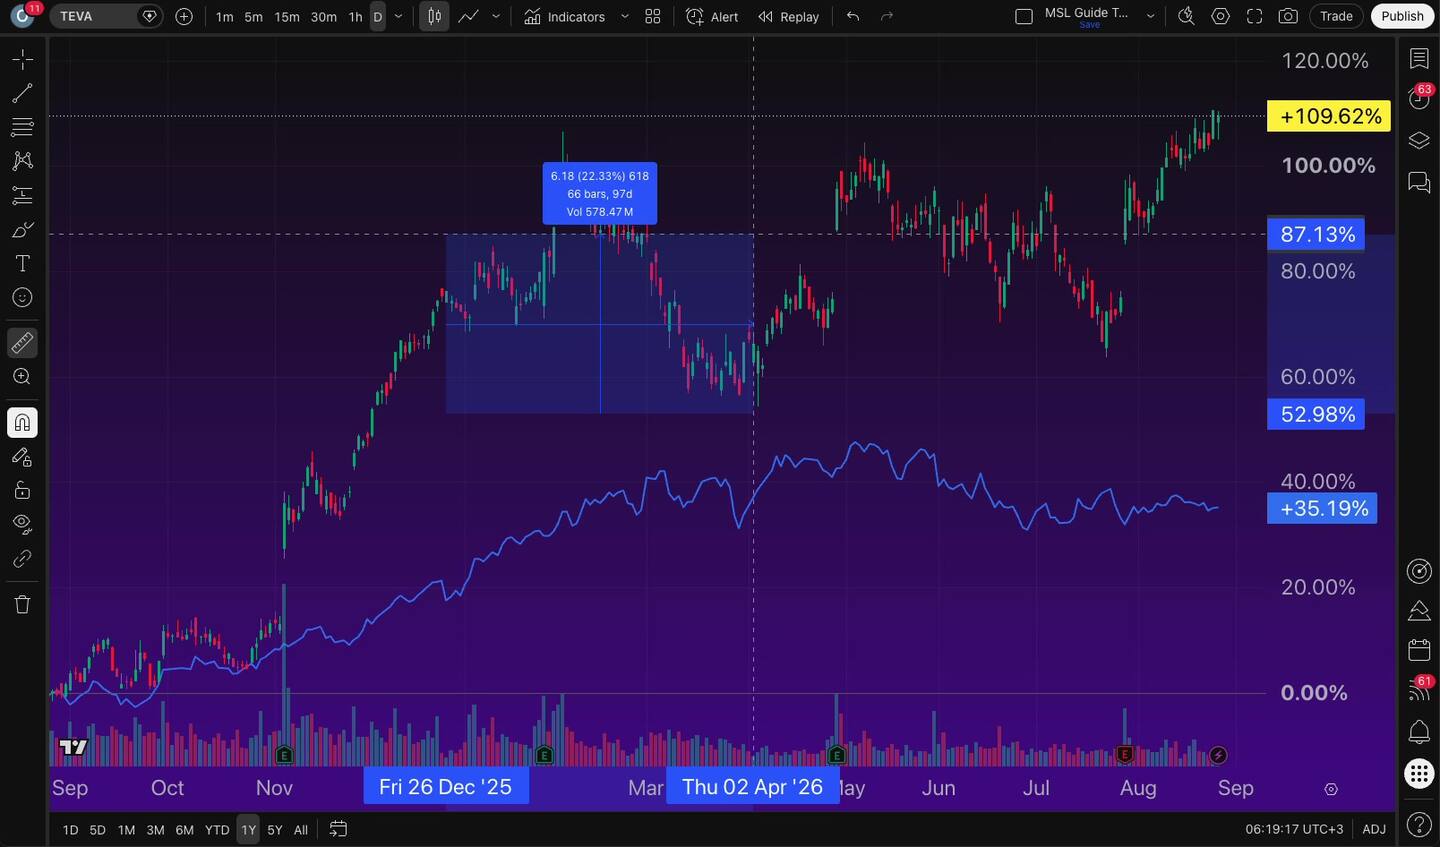Viewport: 1440px width, 847px height.
Task: Open the Indicators dialog
Action: 565,17
